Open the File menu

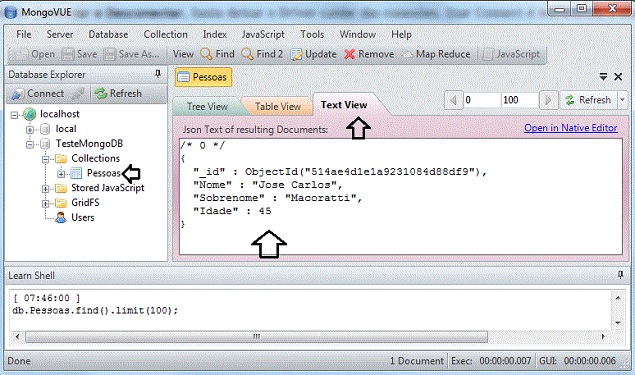23,34
